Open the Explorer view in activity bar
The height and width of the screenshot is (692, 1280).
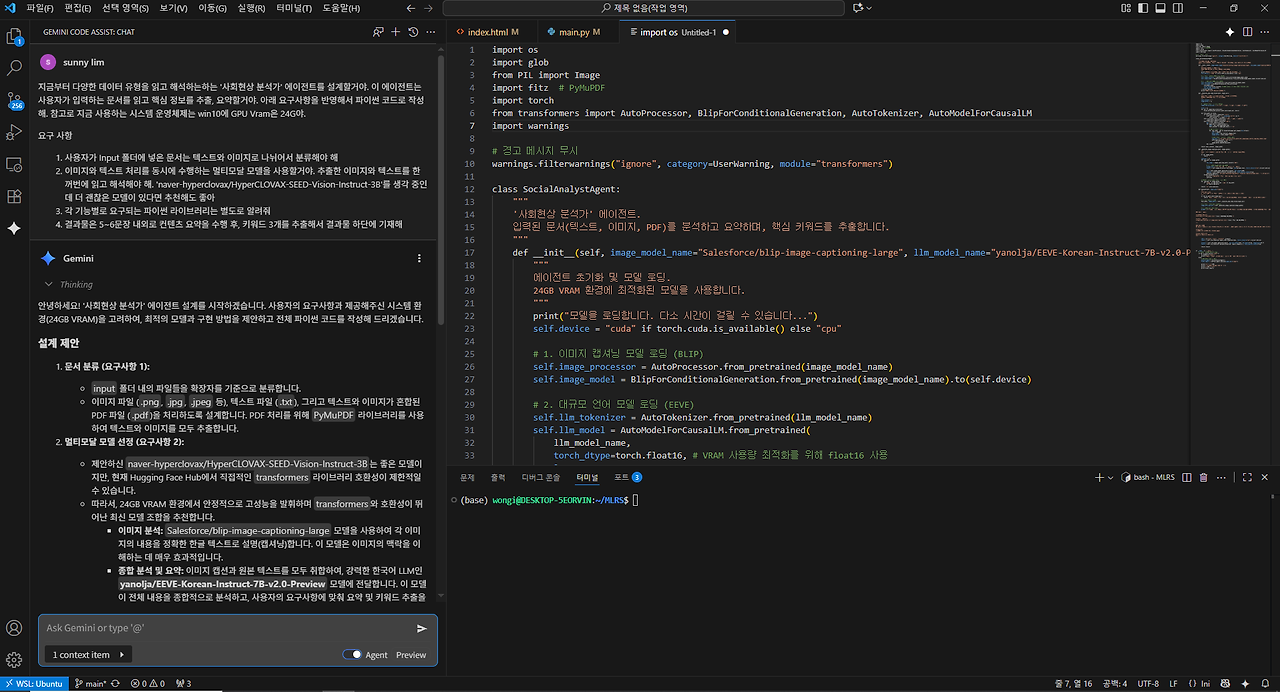(x=14, y=37)
